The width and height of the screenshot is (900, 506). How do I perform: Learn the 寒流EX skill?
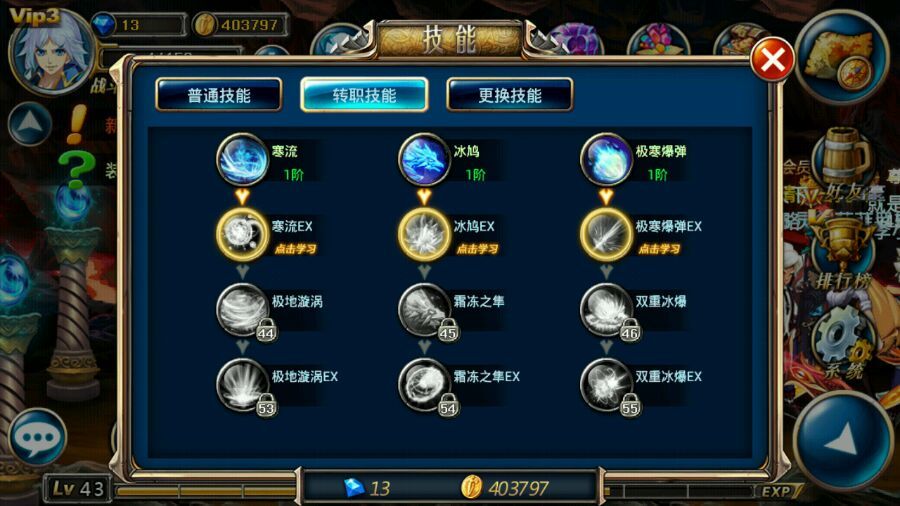click(242, 234)
